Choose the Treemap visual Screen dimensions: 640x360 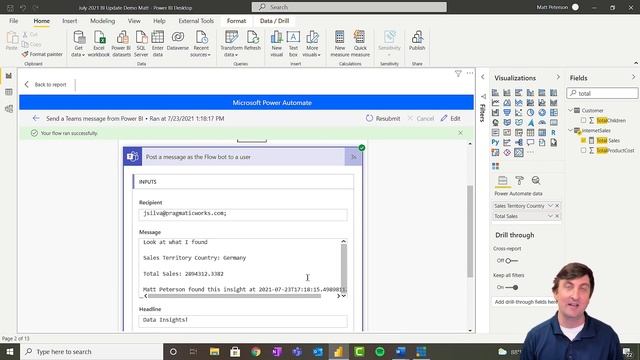(554, 112)
